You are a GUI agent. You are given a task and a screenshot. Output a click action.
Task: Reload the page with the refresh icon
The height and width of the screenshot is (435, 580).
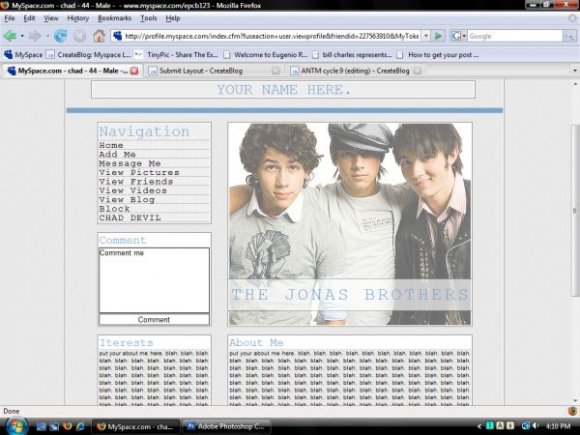[60, 36]
